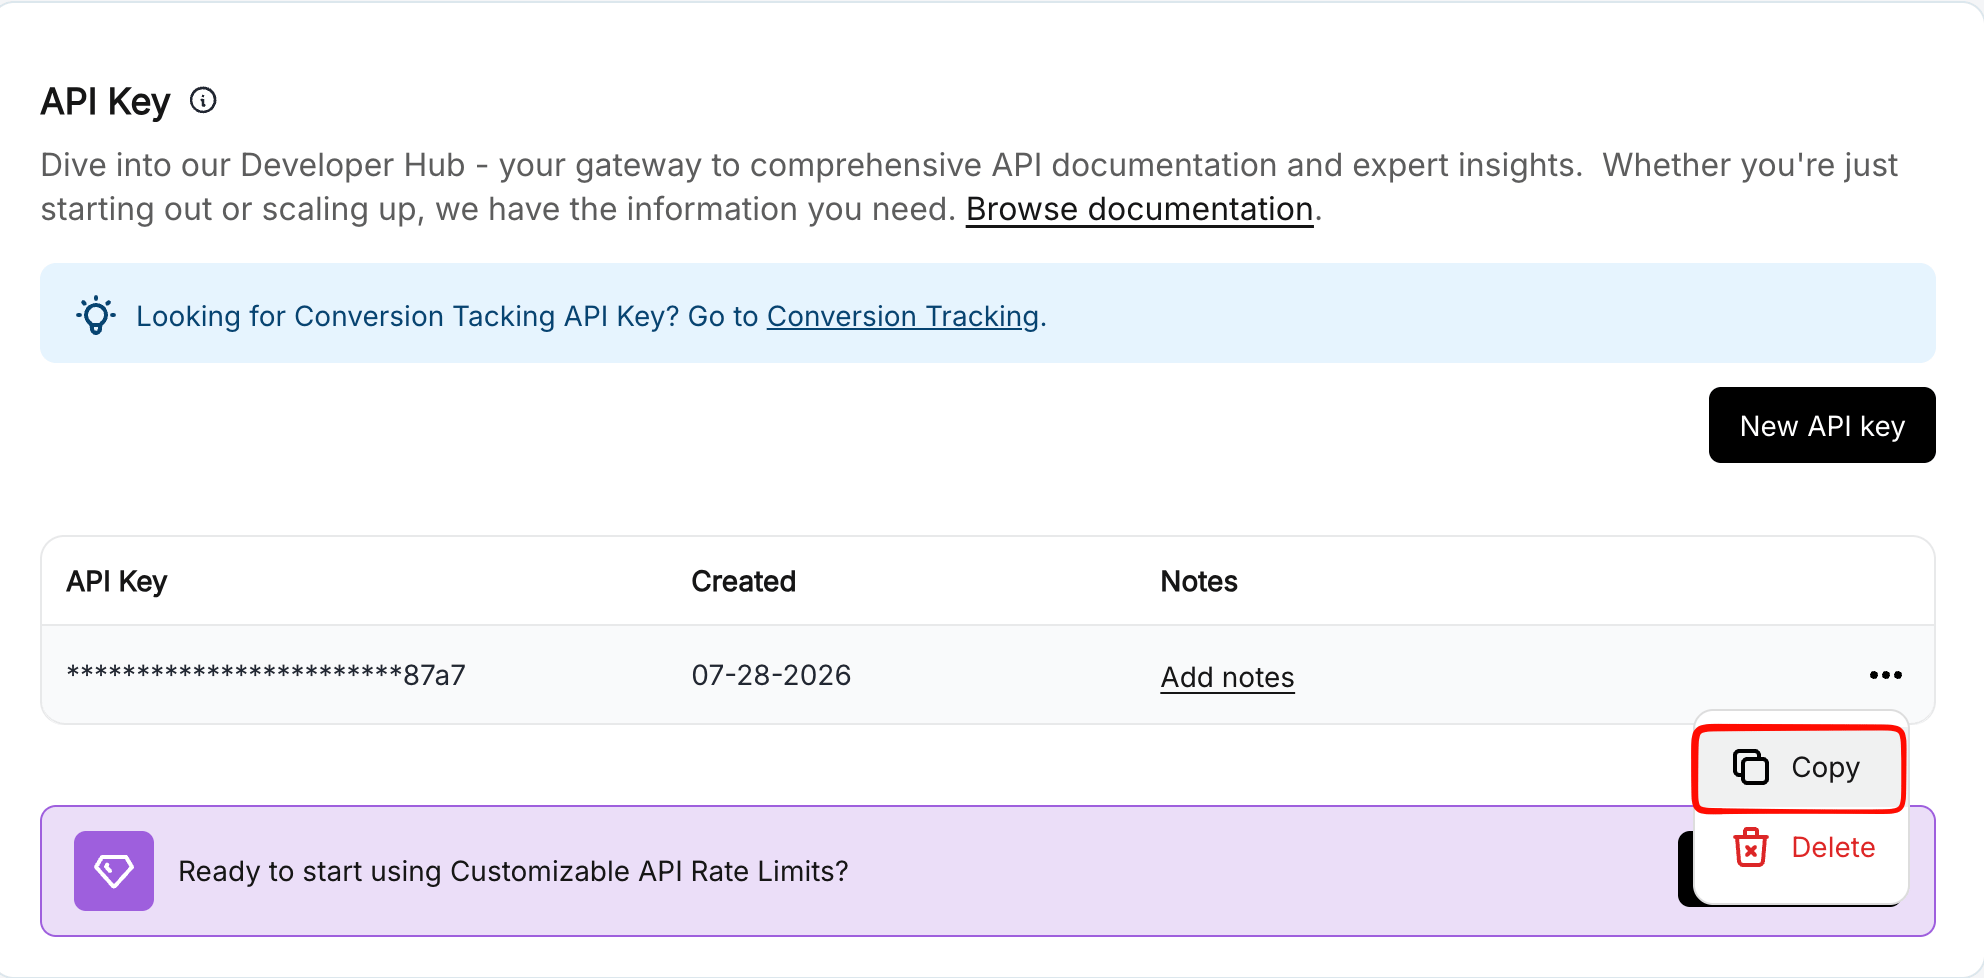Click the Notes column header
Viewport: 1984px width, 978px height.
[1199, 581]
